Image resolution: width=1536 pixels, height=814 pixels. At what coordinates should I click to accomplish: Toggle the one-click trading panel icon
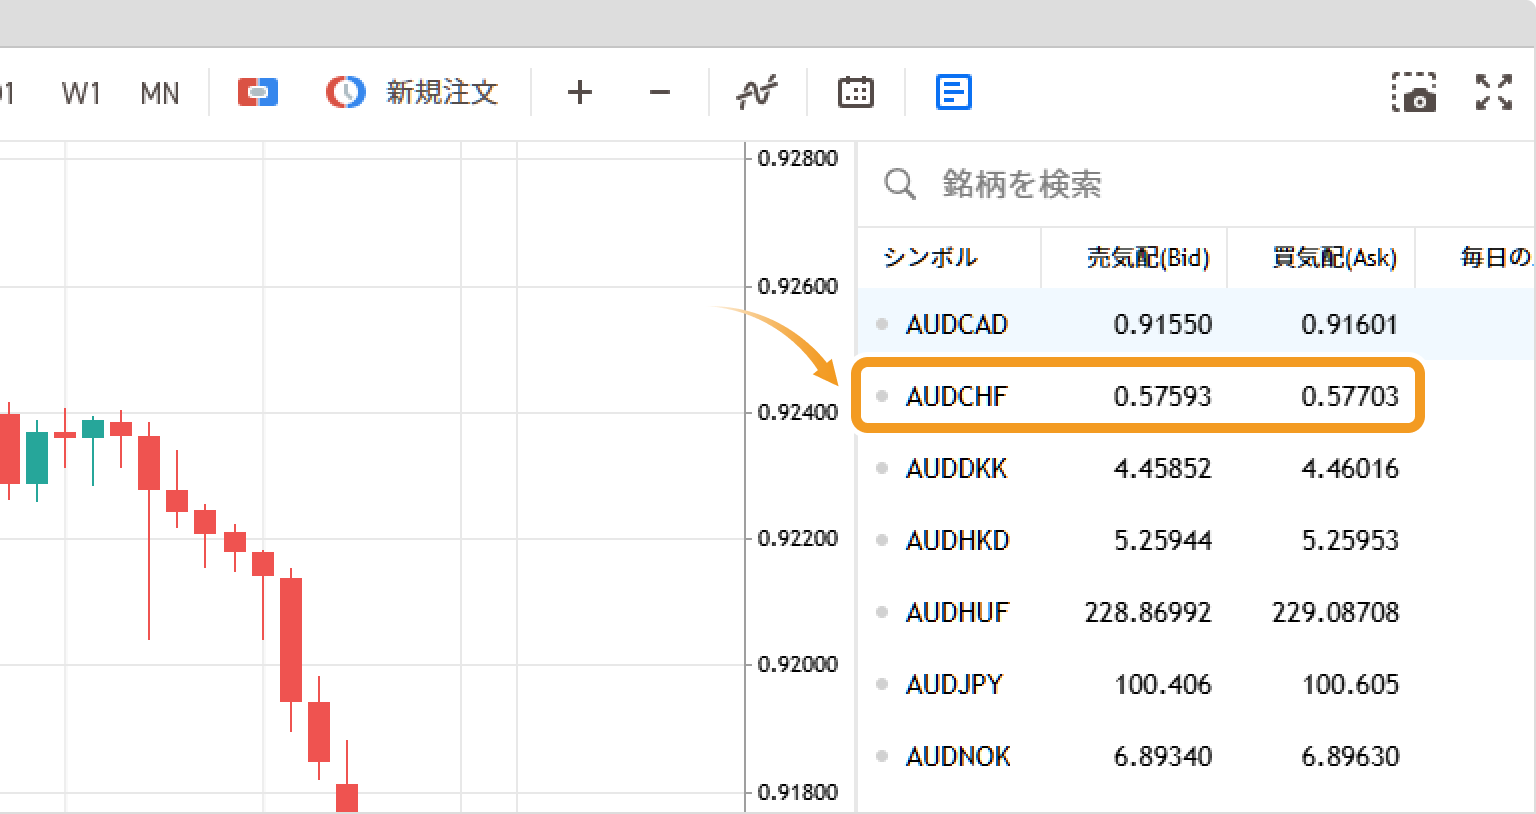click(258, 93)
